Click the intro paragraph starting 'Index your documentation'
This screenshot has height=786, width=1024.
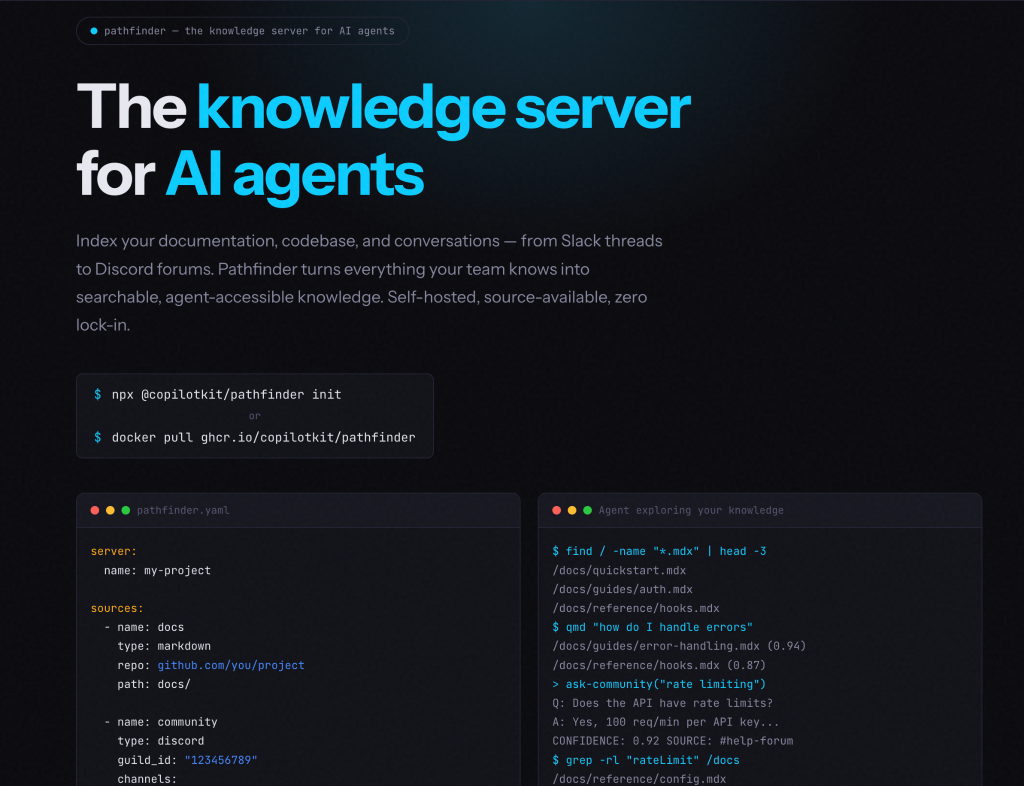tap(370, 283)
